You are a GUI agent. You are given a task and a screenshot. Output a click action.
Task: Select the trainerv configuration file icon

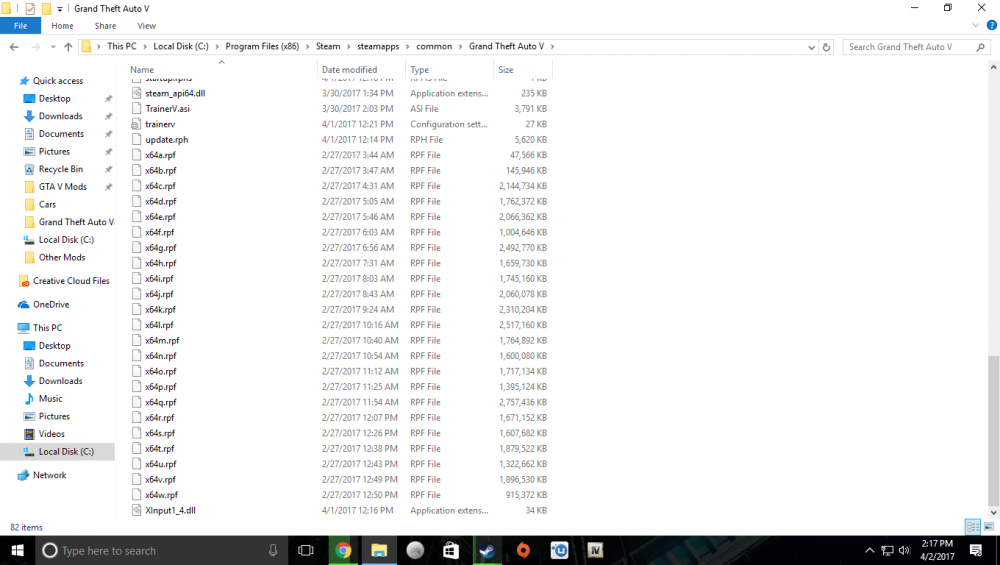point(136,124)
